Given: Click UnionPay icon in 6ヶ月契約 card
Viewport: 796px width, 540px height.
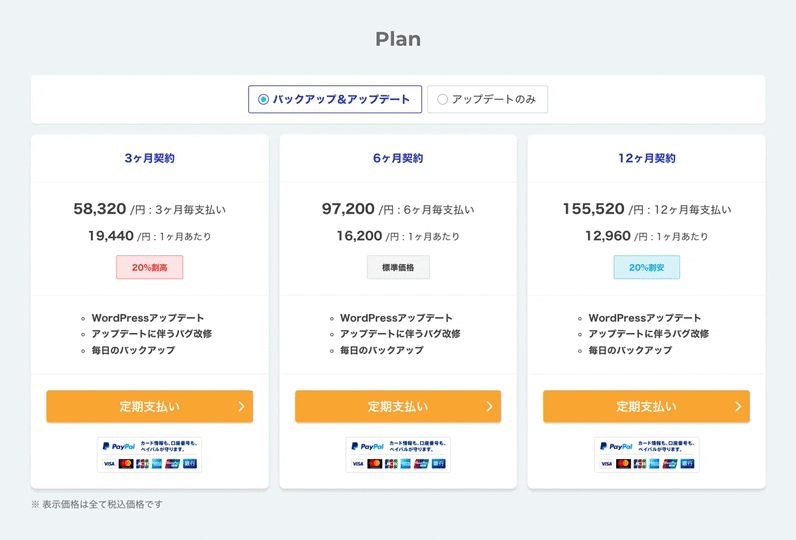Looking at the screenshot, I should [x=421, y=463].
